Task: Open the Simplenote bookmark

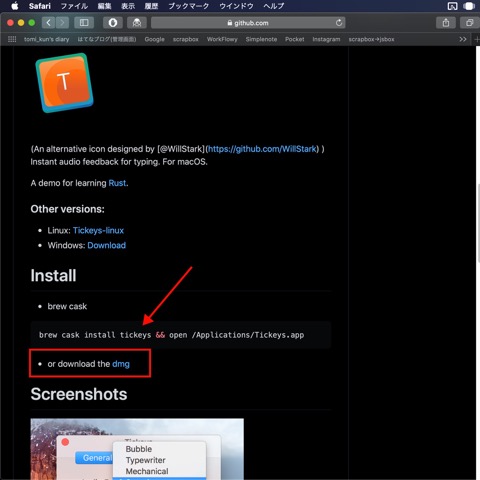Action: (261, 39)
